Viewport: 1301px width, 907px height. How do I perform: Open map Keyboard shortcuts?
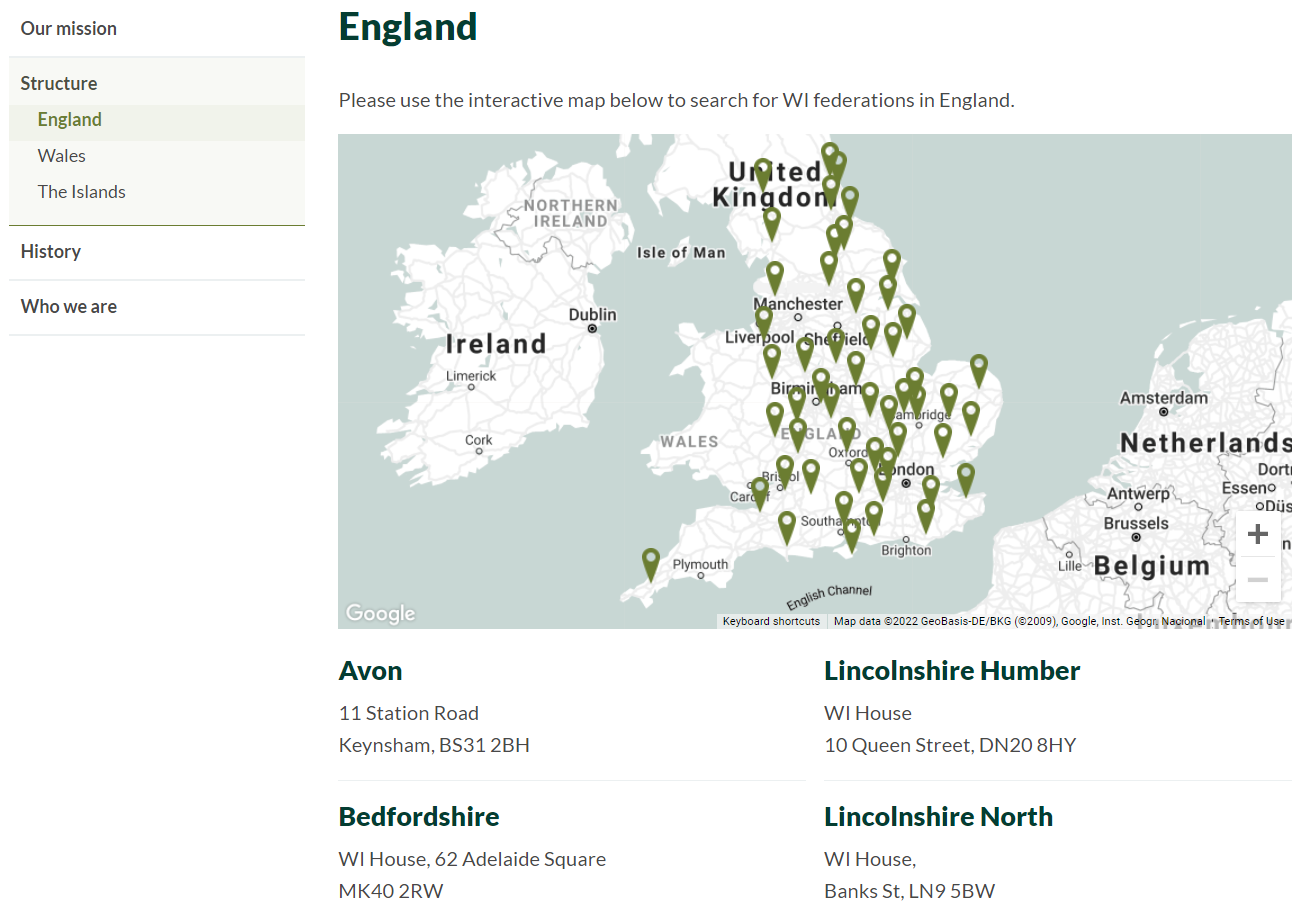tap(771, 621)
